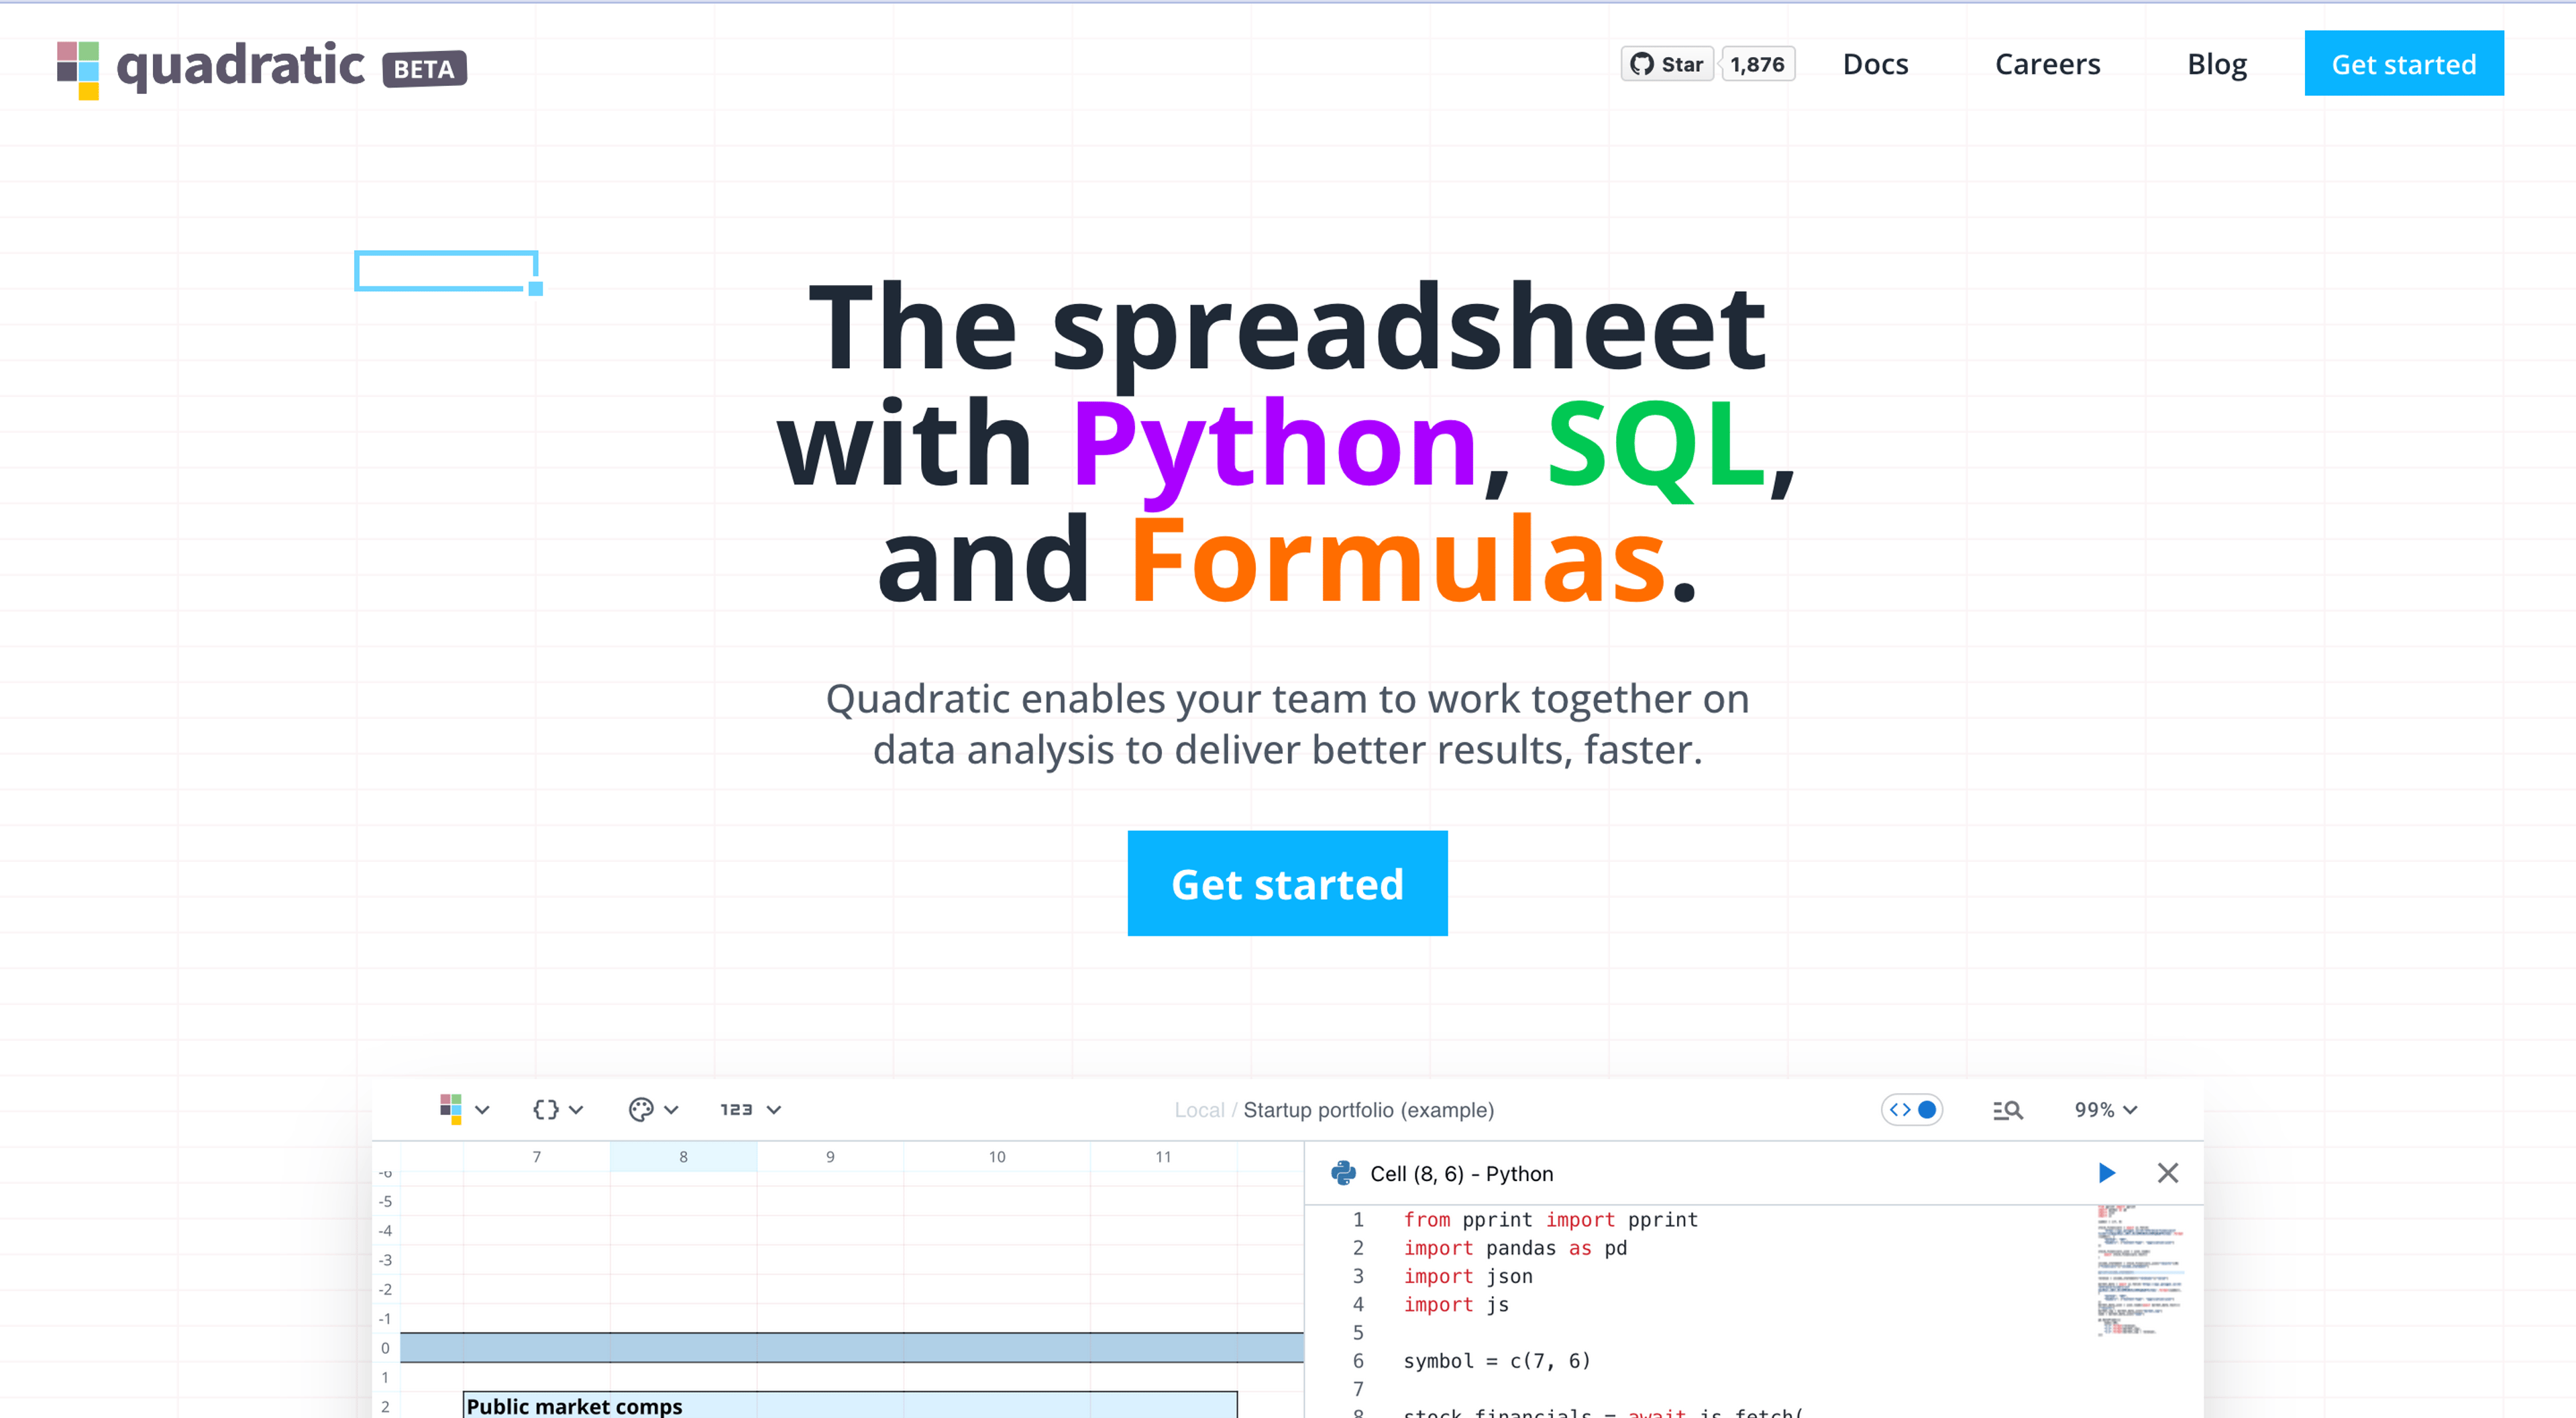Open the search command palette icon
Viewport: 2576px width, 1418px height.
[x=2007, y=1110]
